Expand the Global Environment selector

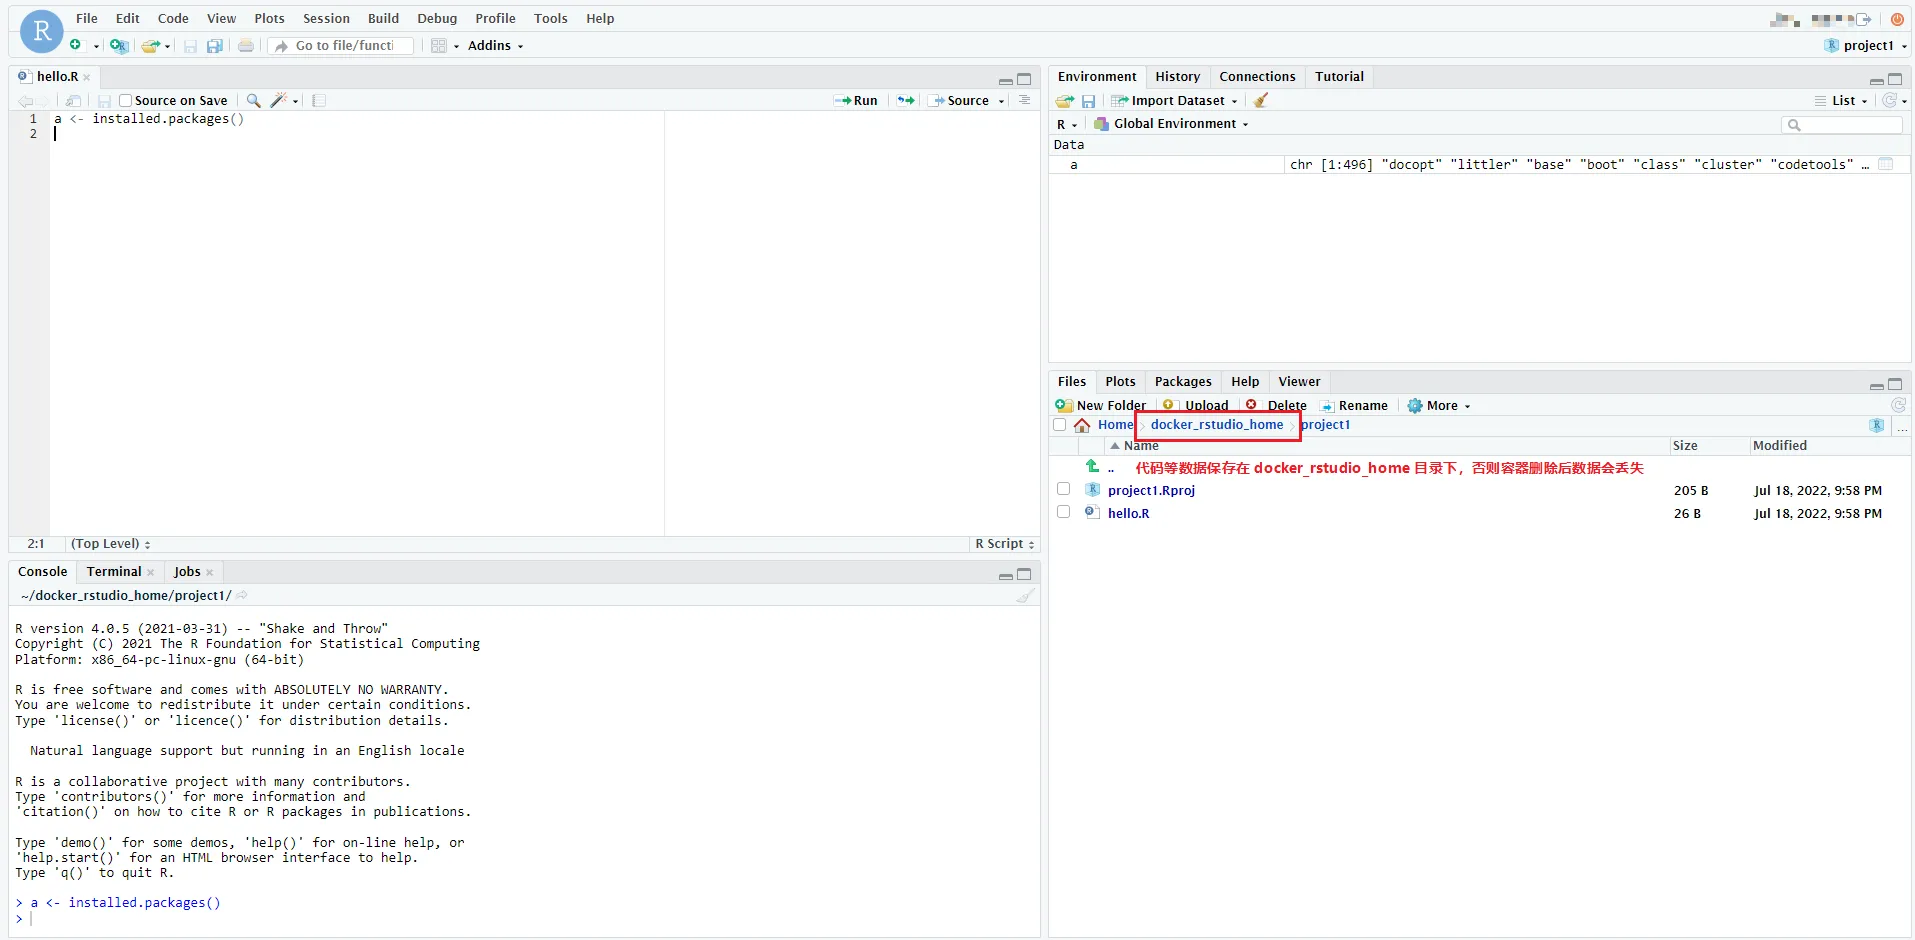1171,123
